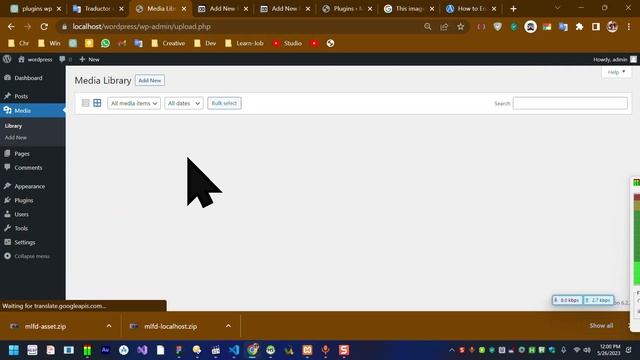The width and height of the screenshot is (640, 360).
Task: Show hidden system tray icons
Action: [452, 350]
